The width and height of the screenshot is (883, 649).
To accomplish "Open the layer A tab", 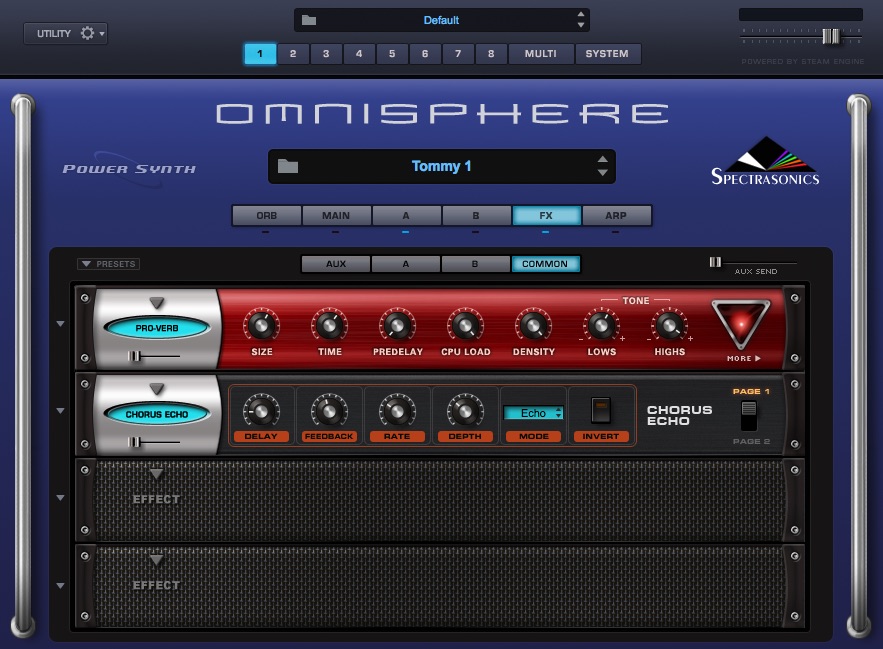I will (406, 215).
